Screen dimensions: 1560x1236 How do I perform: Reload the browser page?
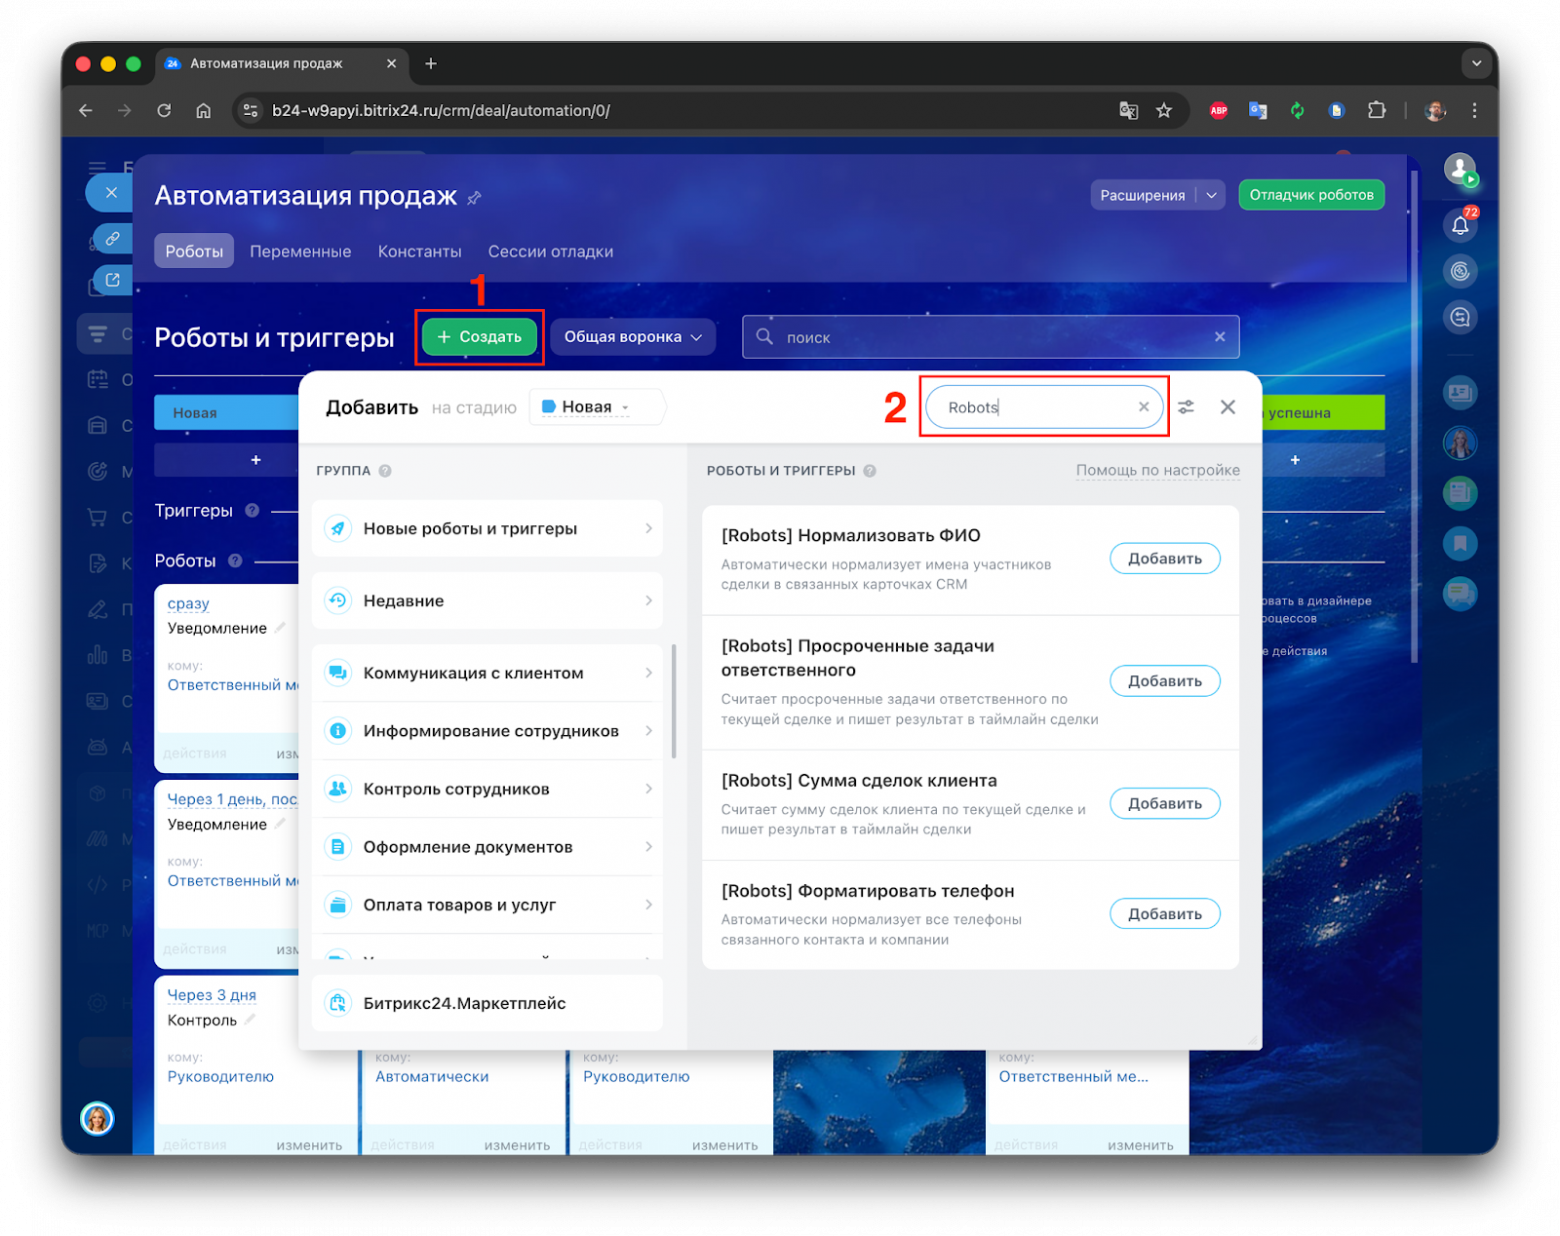[164, 111]
